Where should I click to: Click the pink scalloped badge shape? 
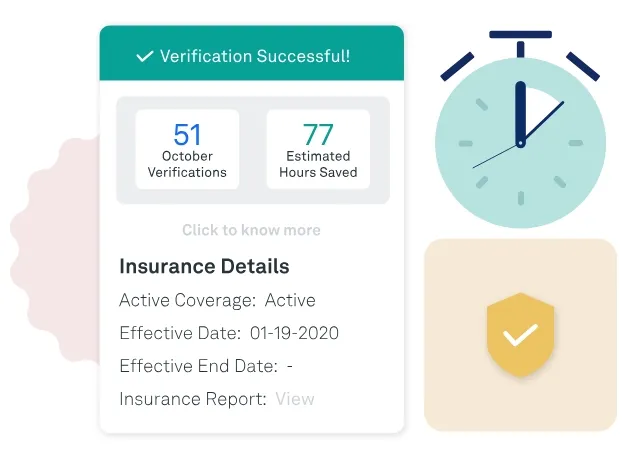(x=55, y=250)
